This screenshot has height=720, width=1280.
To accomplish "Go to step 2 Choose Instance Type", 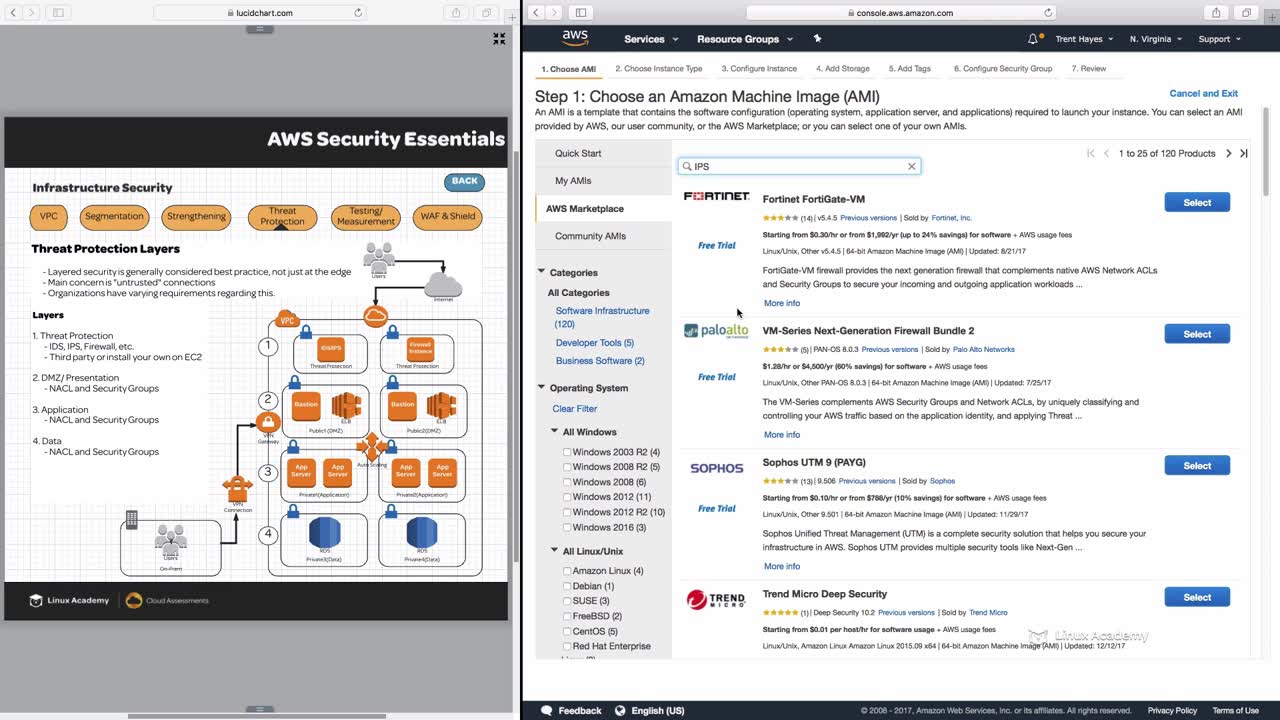I will click(x=659, y=69).
